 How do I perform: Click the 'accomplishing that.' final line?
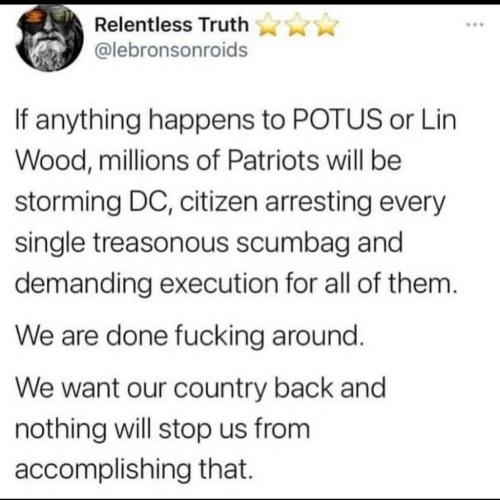coord(134,469)
